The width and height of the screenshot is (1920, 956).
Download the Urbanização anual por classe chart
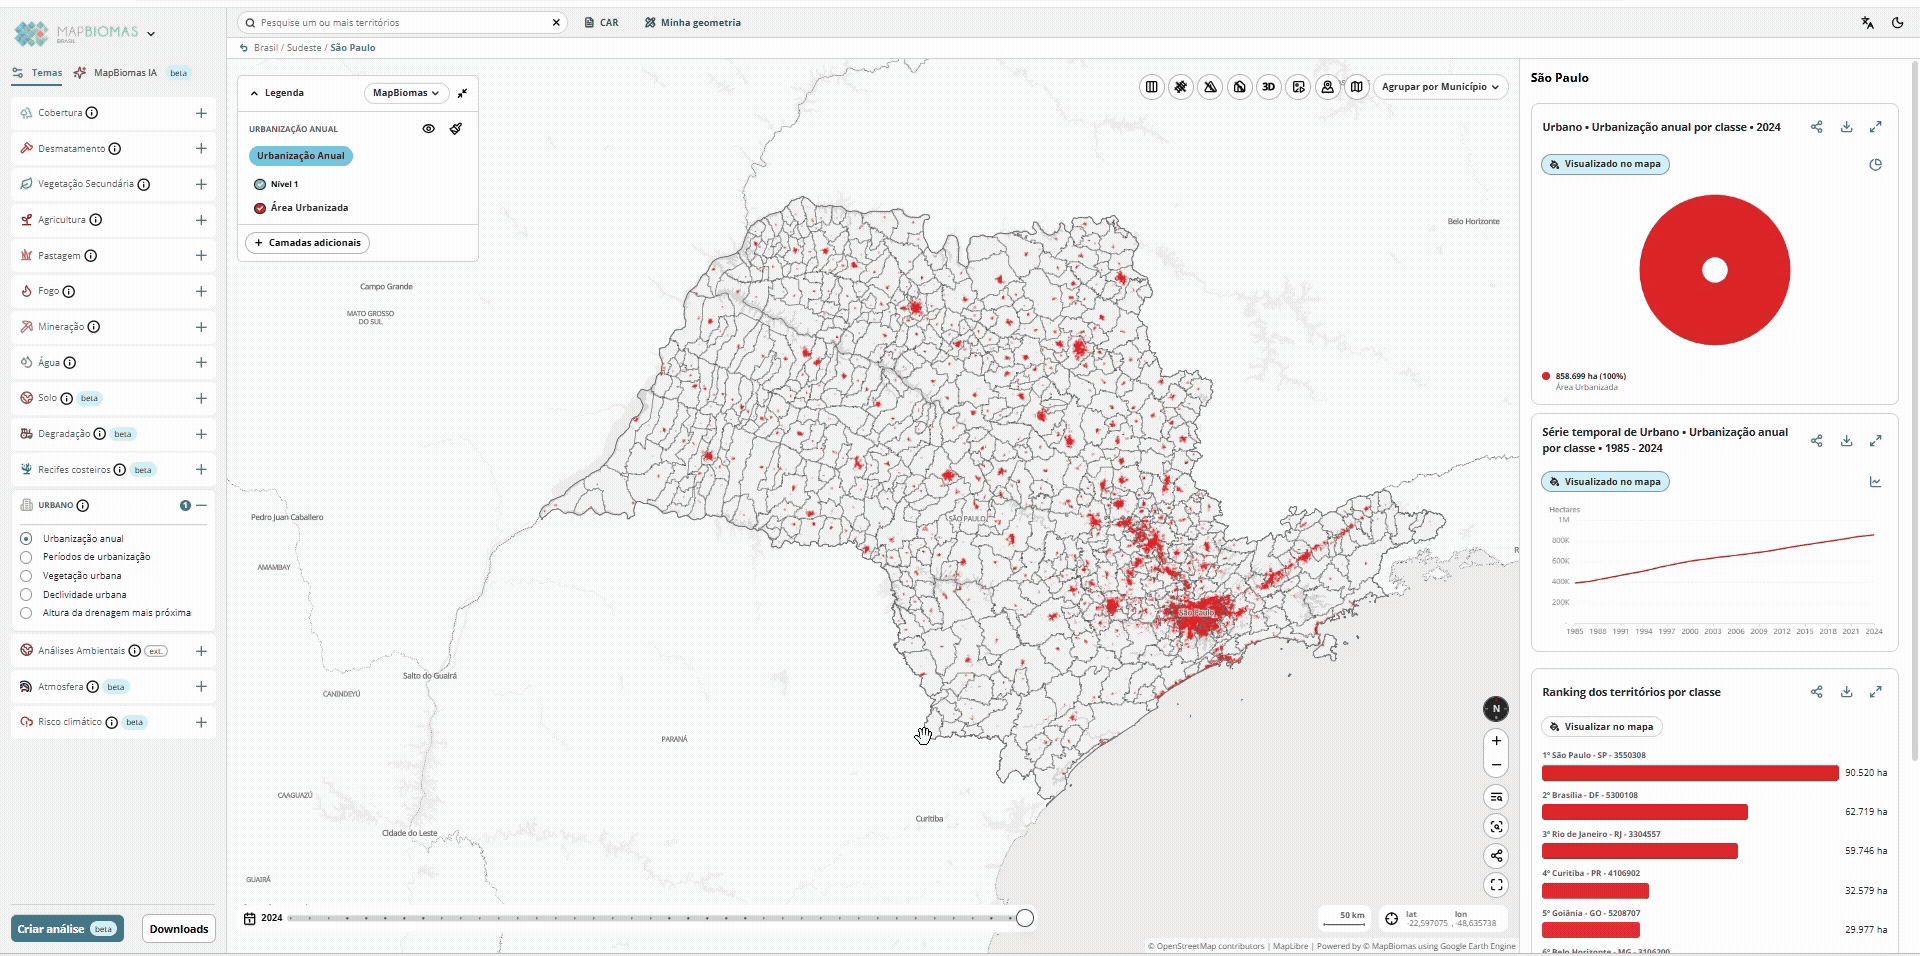[1846, 127]
